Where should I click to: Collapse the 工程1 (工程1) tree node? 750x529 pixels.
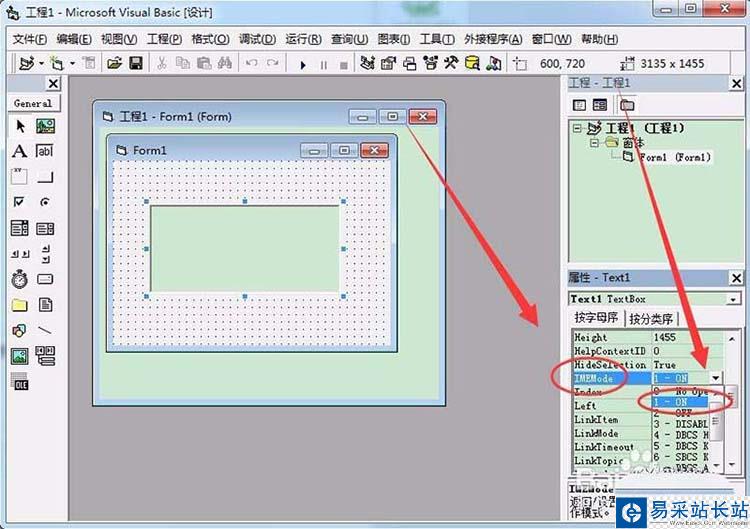pyautogui.click(x=577, y=128)
